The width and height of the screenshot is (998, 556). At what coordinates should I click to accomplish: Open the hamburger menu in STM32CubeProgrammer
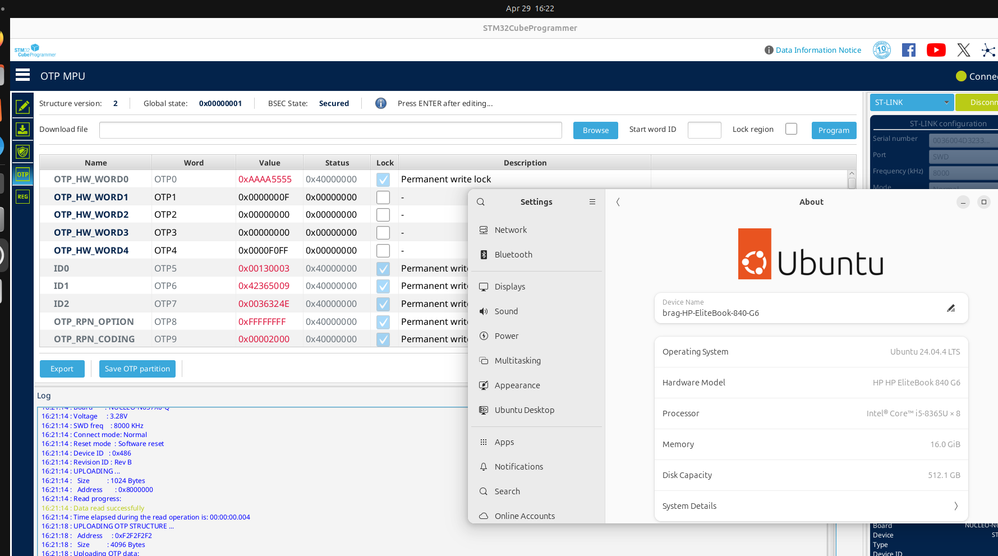point(23,75)
